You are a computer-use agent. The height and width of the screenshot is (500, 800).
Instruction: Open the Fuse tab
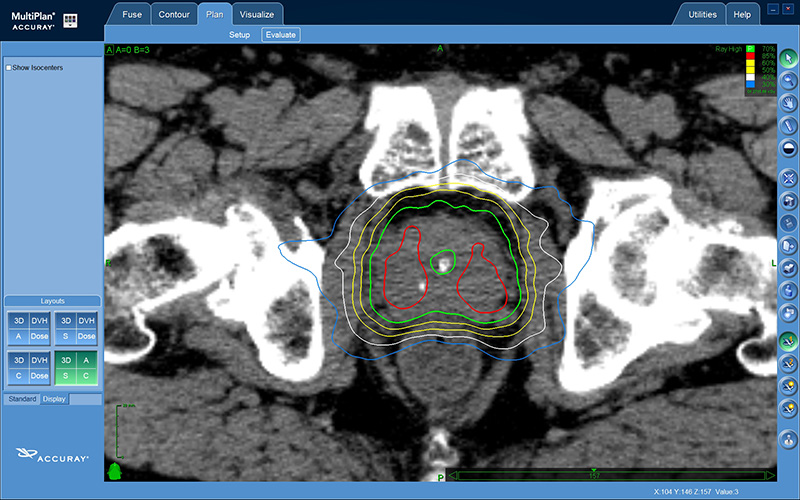(x=132, y=15)
